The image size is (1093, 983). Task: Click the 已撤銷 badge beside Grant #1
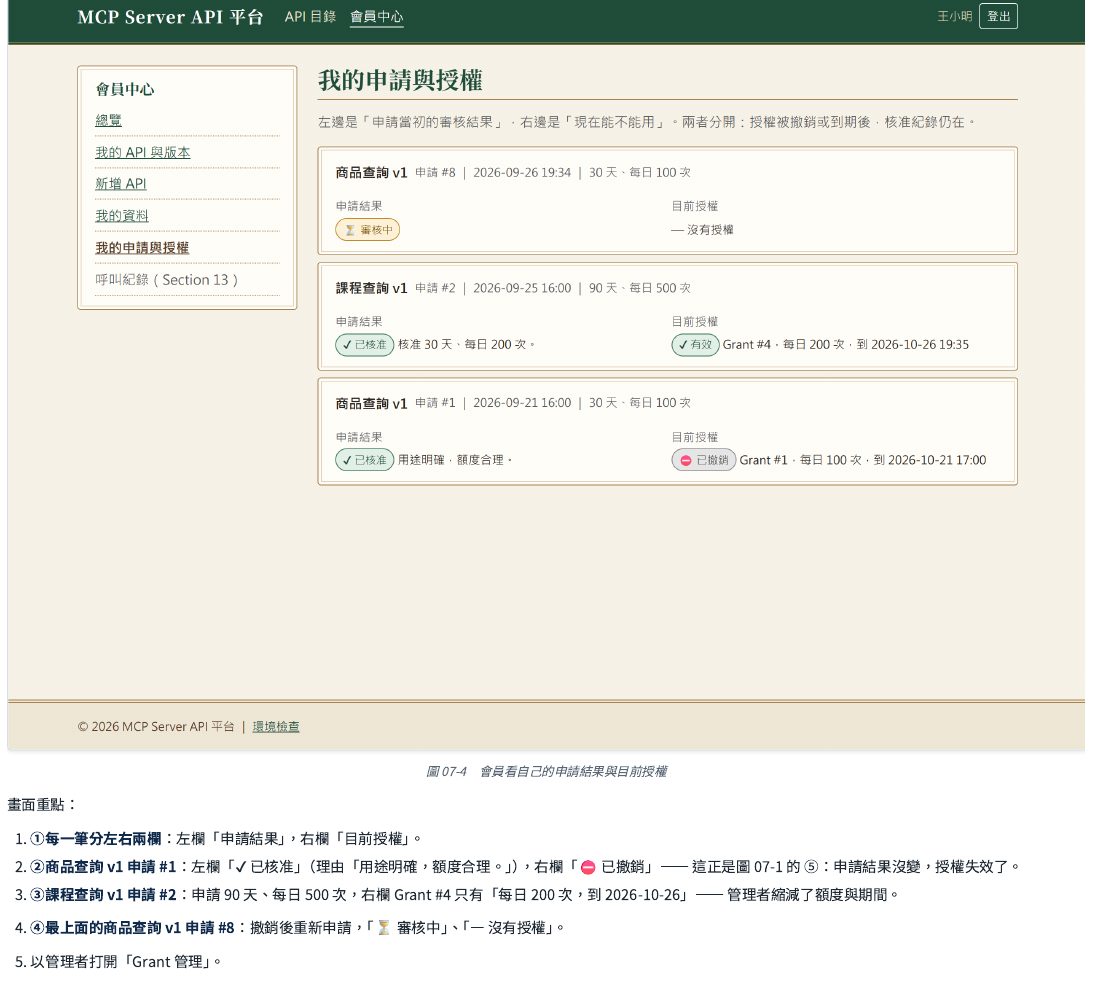[703, 460]
